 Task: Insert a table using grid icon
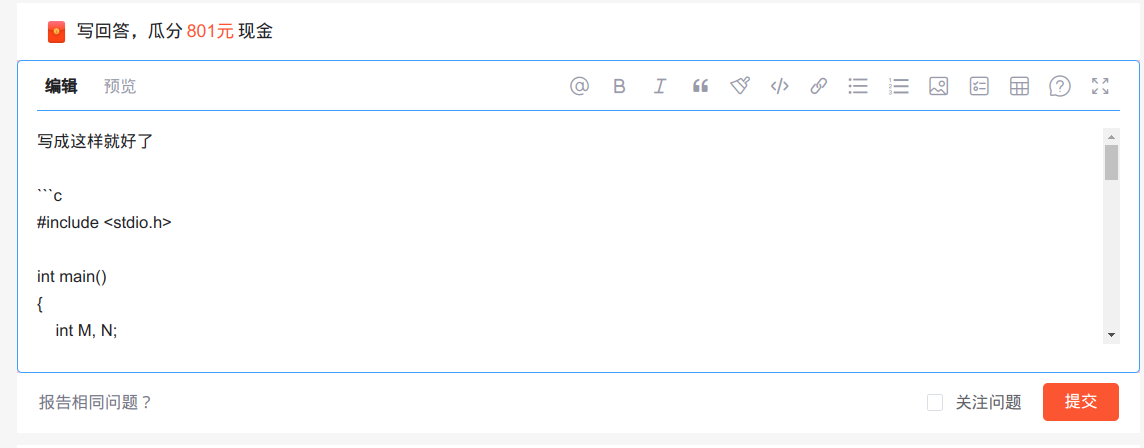pyautogui.click(x=1019, y=86)
